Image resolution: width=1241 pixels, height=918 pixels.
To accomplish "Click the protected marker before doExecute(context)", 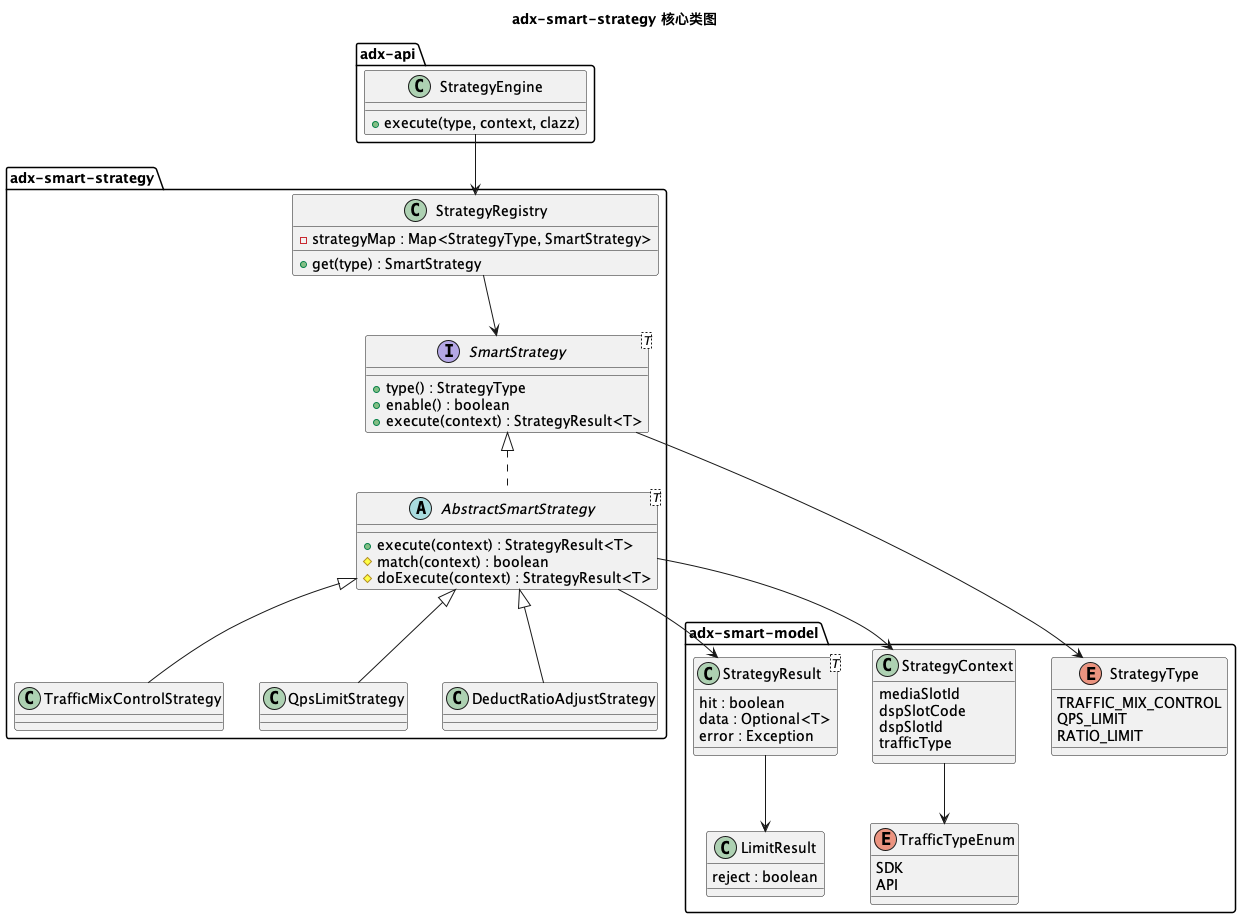I will tap(368, 579).
